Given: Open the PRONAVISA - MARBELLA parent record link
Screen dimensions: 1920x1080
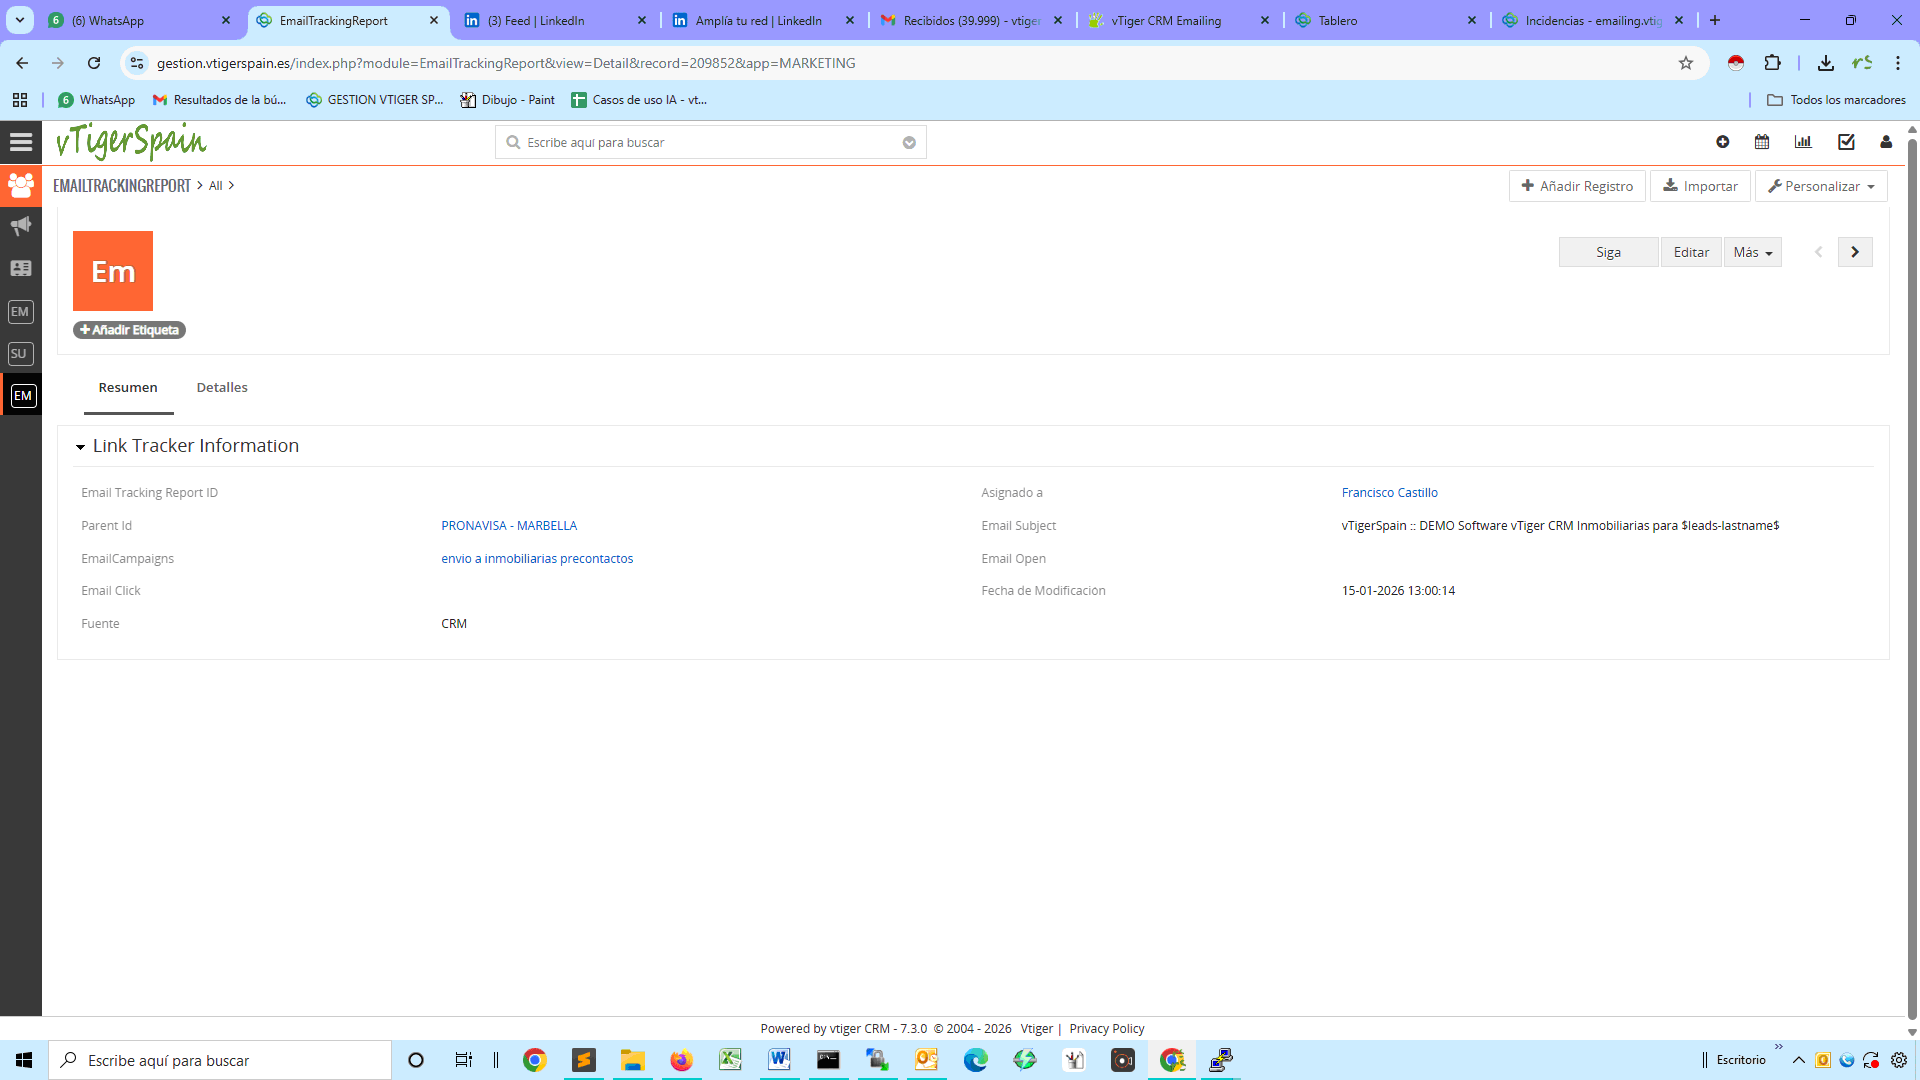Looking at the screenshot, I should 509,525.
